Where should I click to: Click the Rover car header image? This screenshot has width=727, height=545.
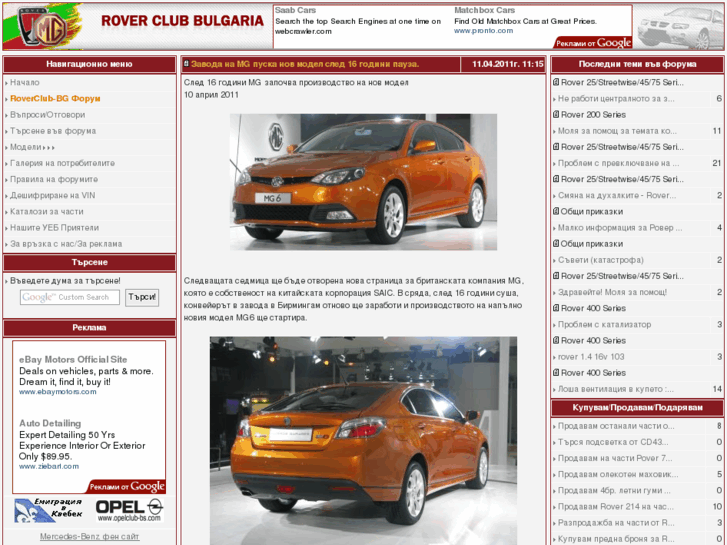tap(679, 26)
